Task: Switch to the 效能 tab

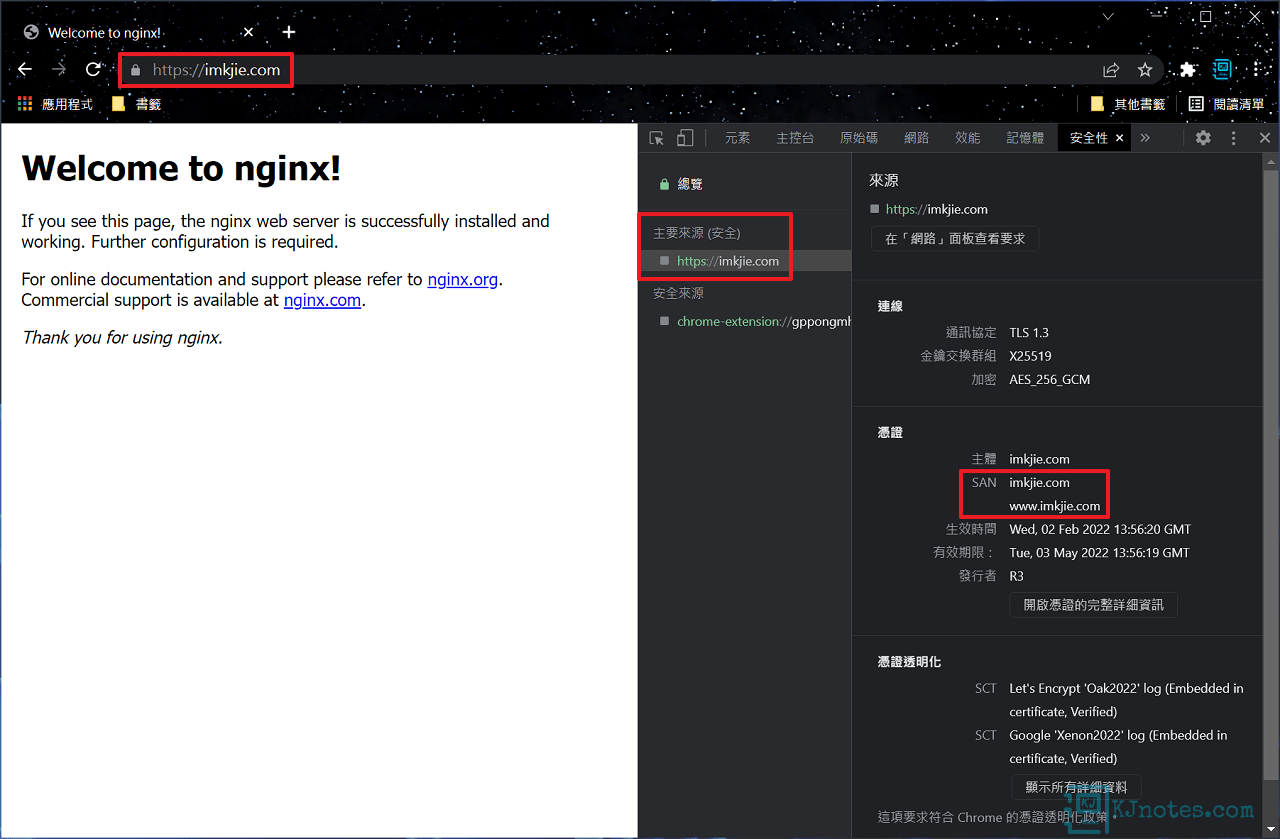Action: 968,138
